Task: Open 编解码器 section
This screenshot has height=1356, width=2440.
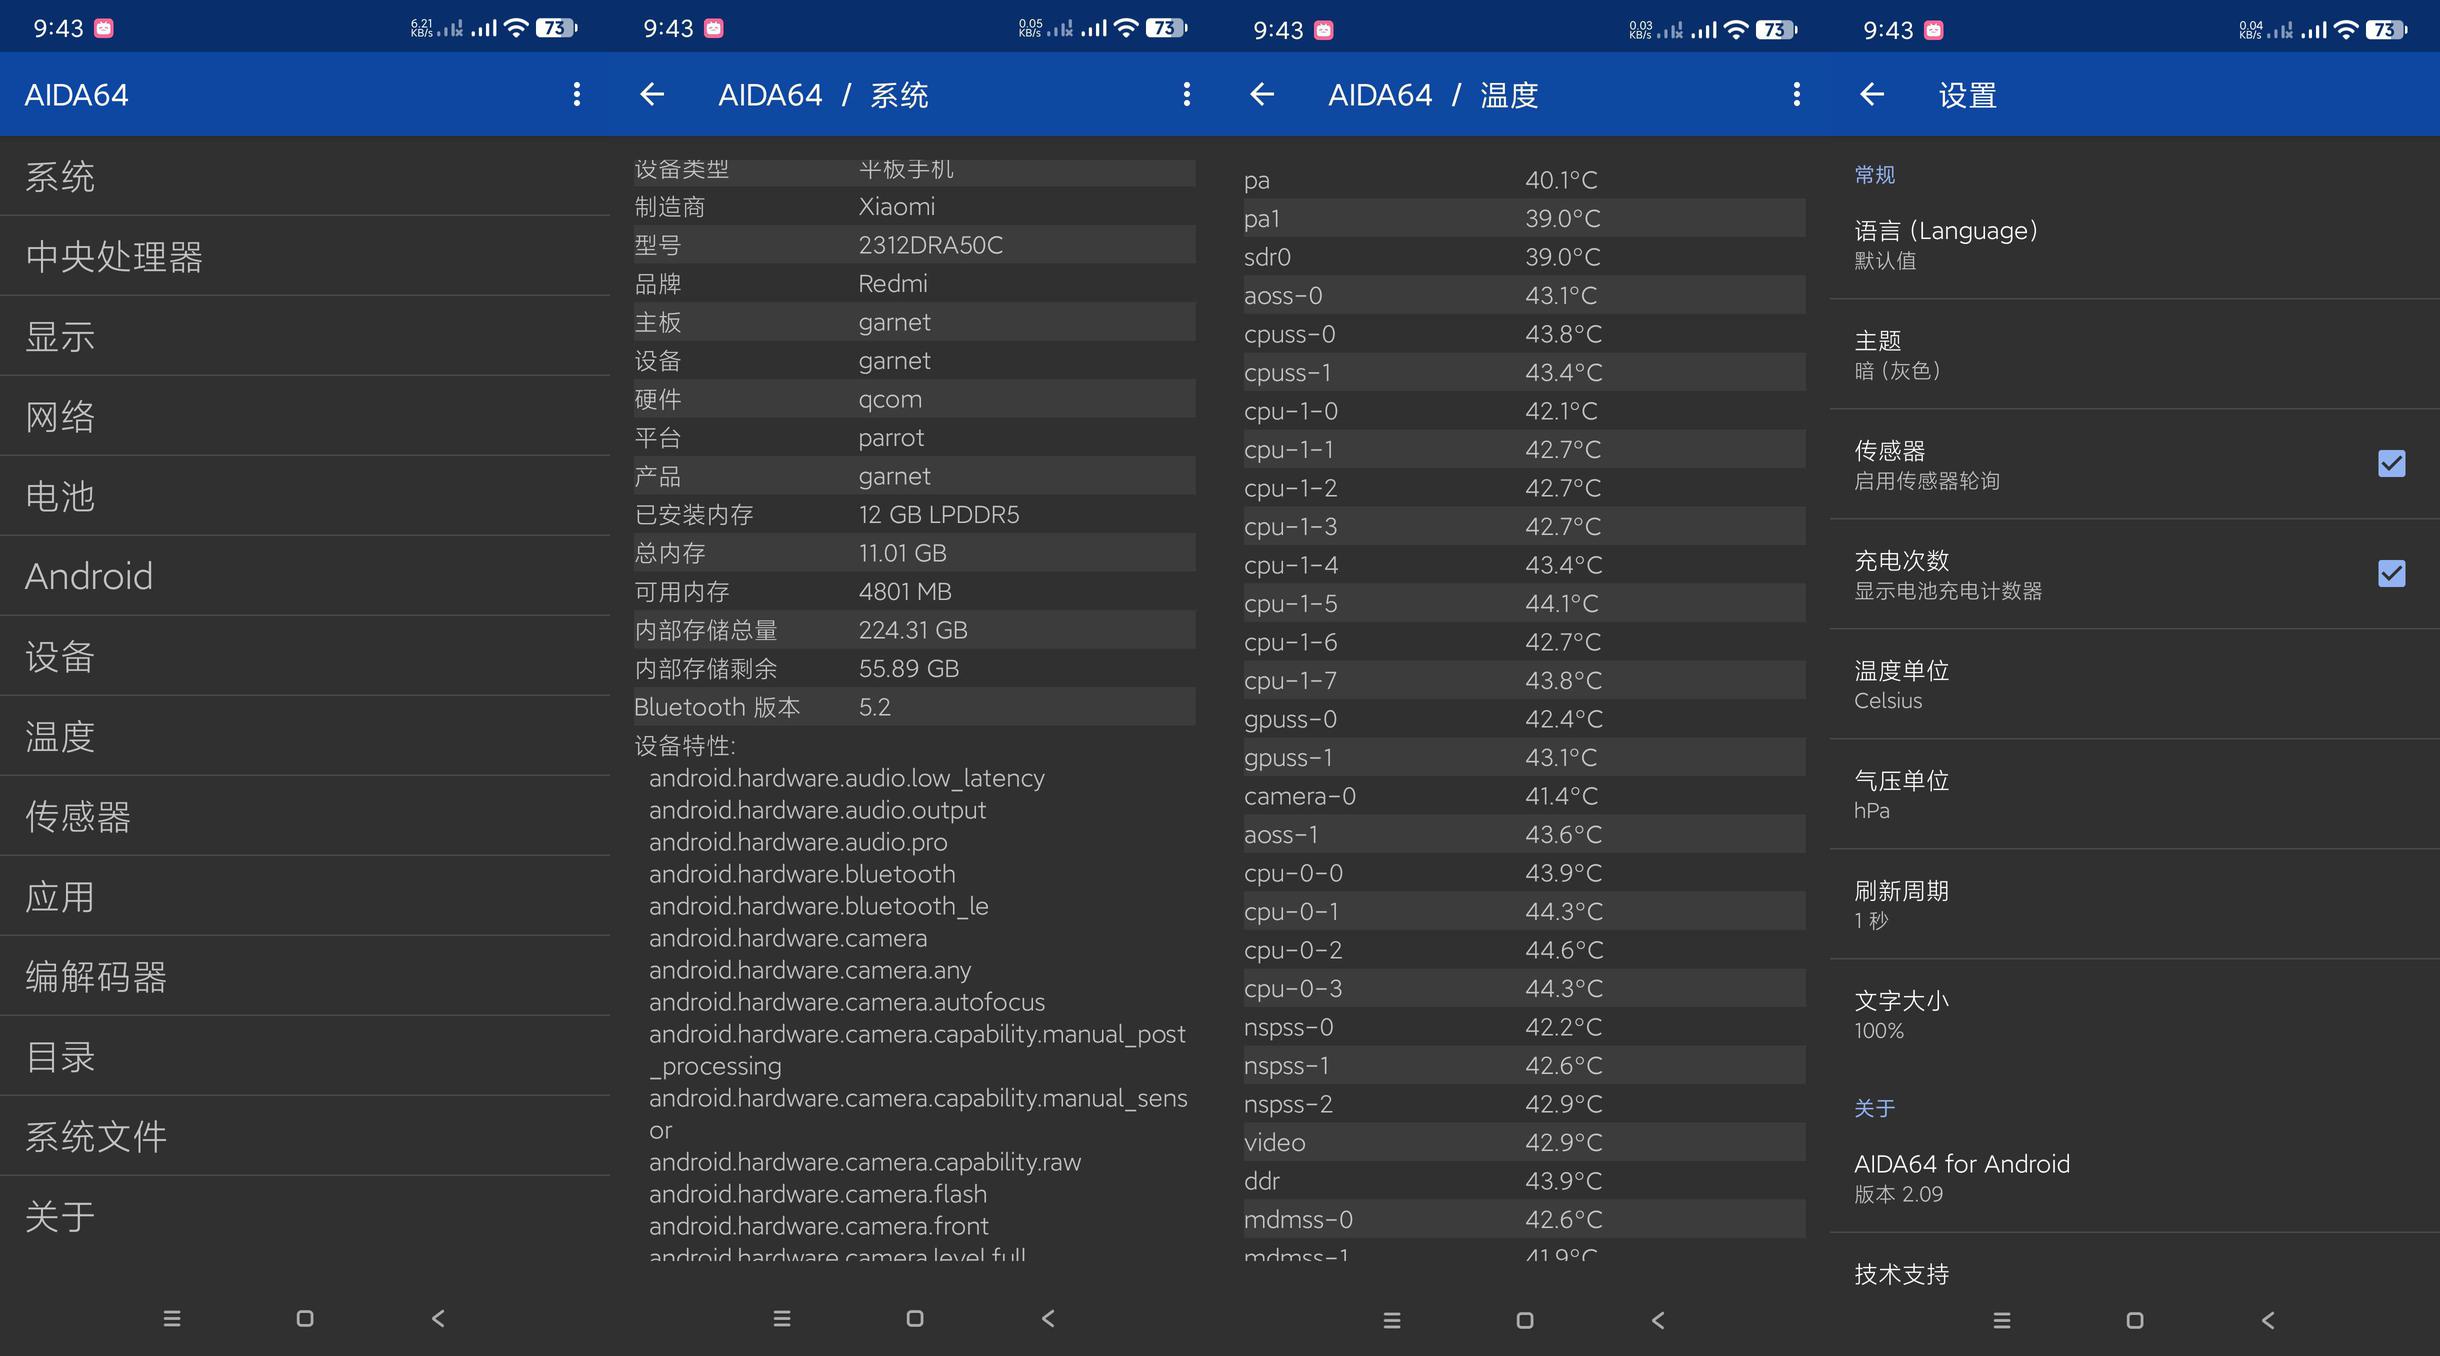Action: click(305, 976)
